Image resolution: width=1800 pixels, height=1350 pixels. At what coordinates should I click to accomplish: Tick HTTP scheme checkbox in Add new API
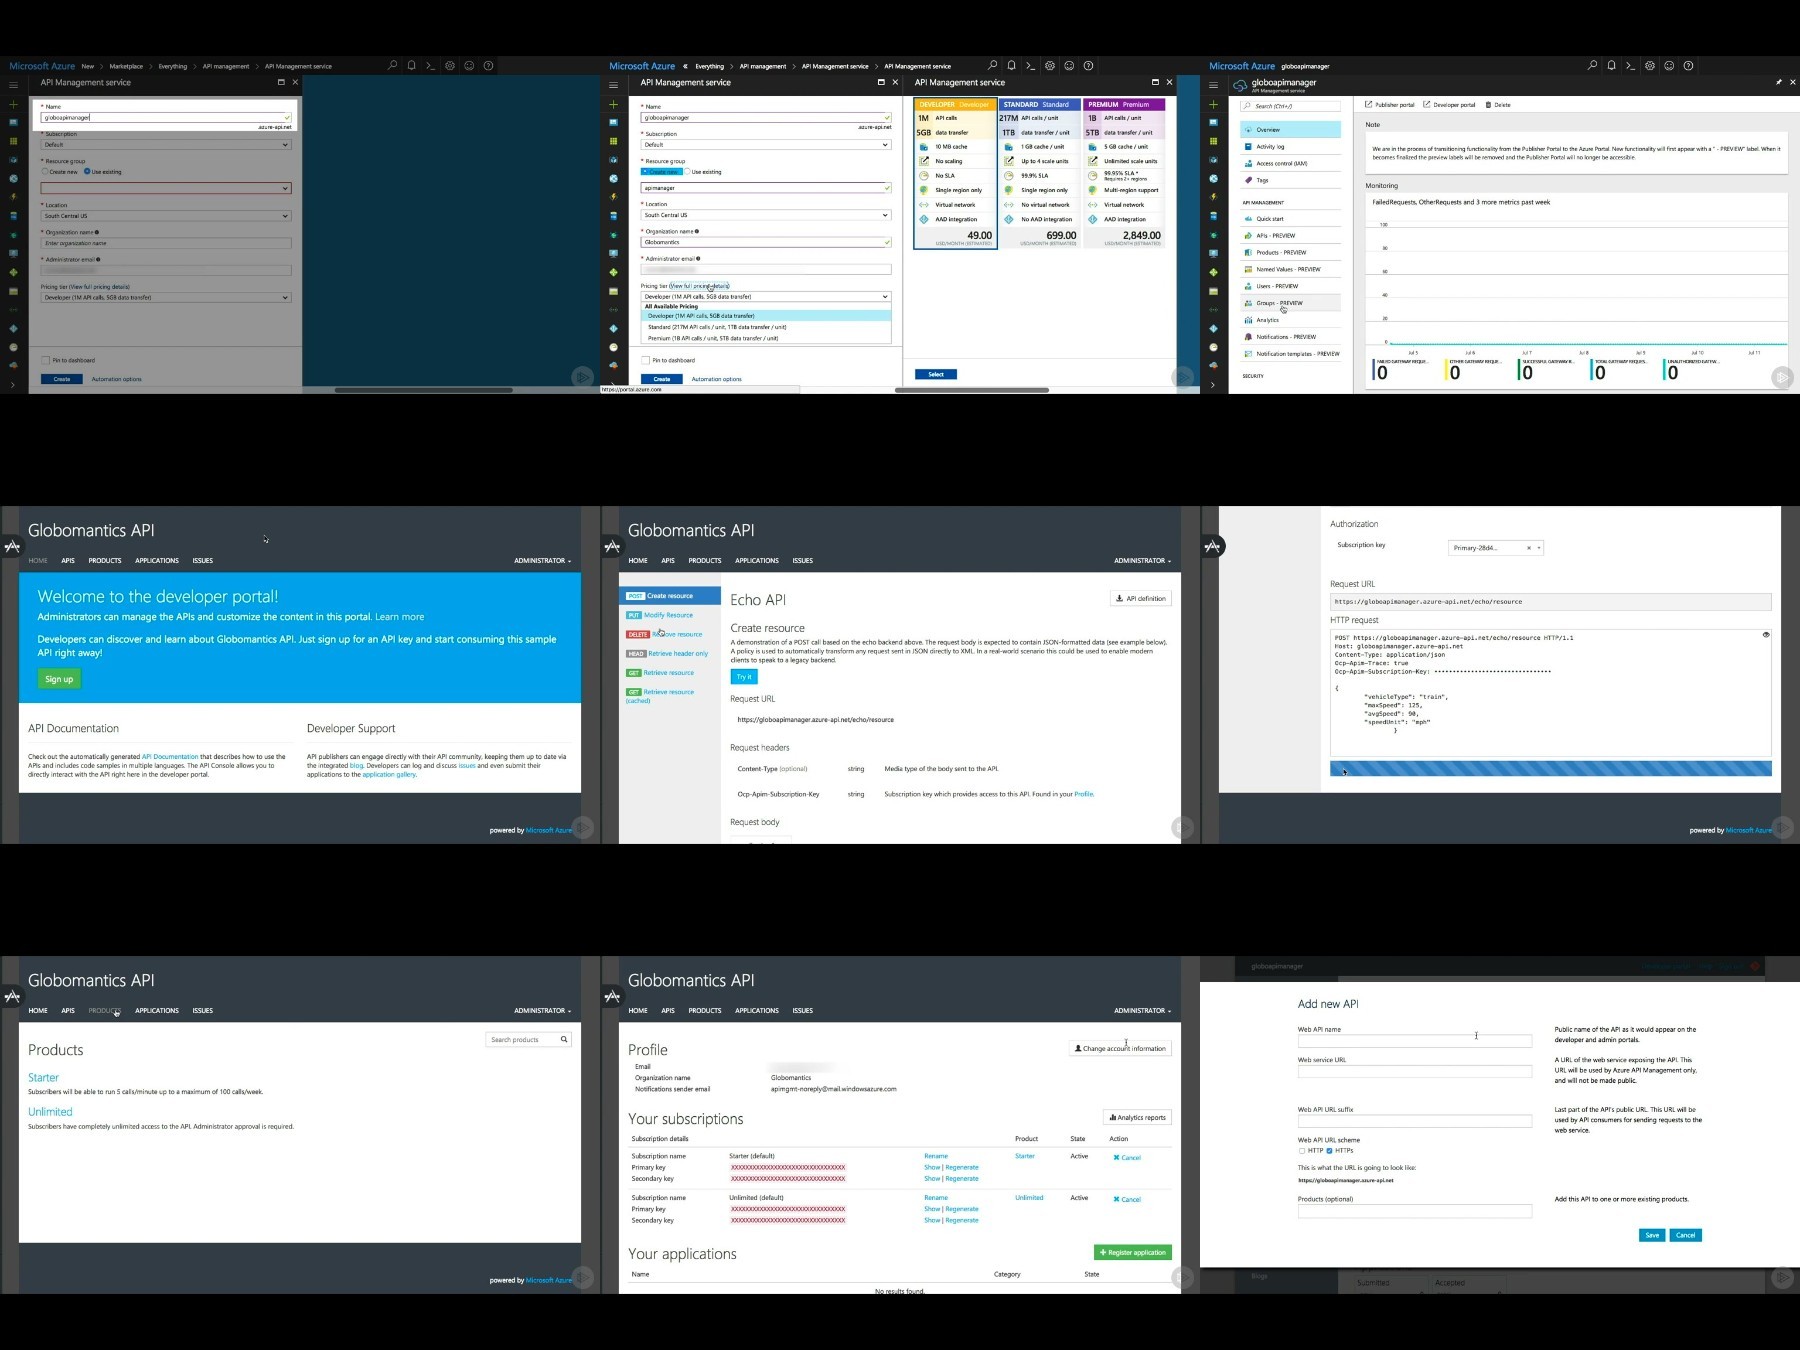click(x=1302, y=1151)
